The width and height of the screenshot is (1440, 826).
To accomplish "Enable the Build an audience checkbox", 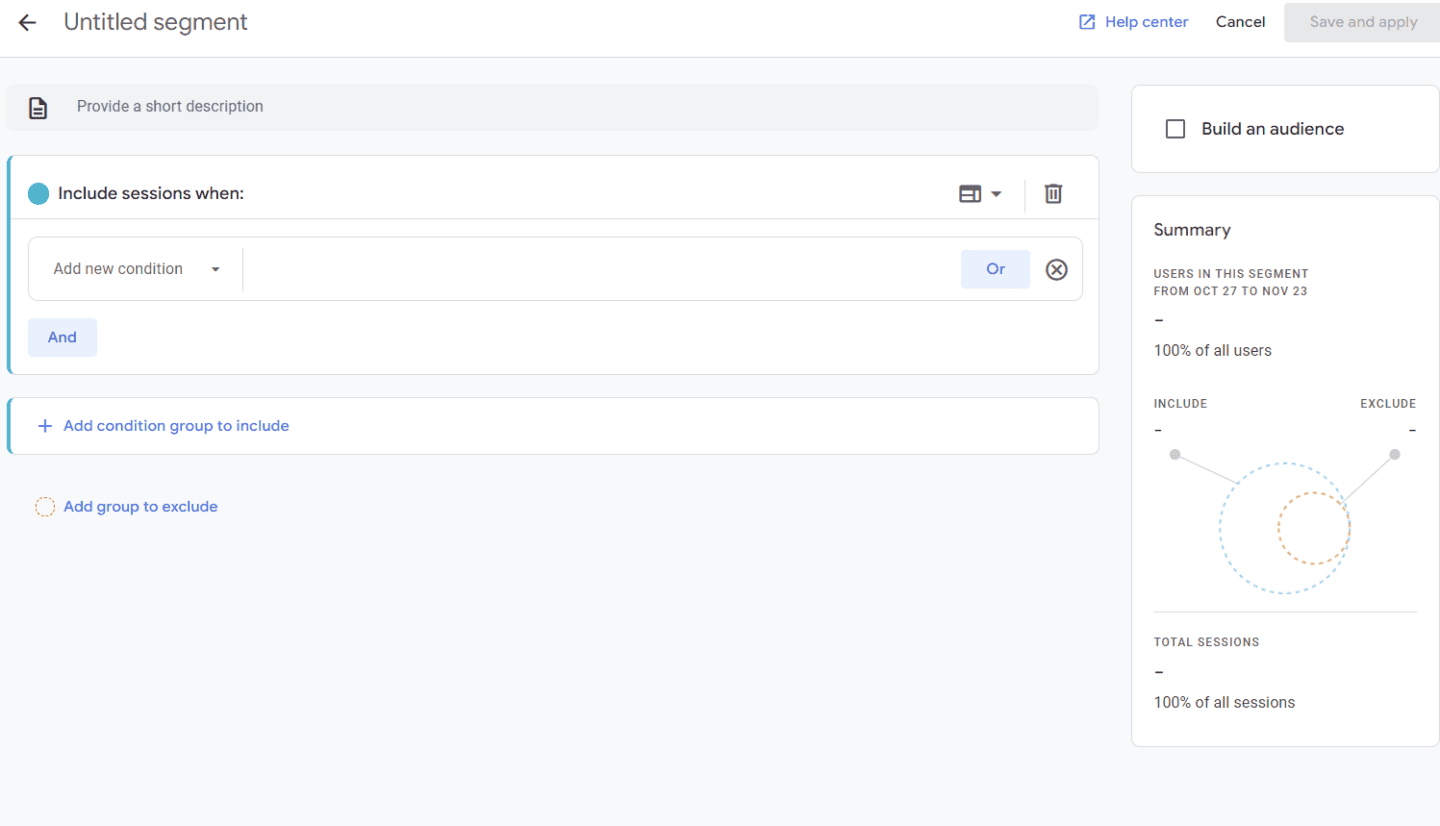I will (1175, 128).
